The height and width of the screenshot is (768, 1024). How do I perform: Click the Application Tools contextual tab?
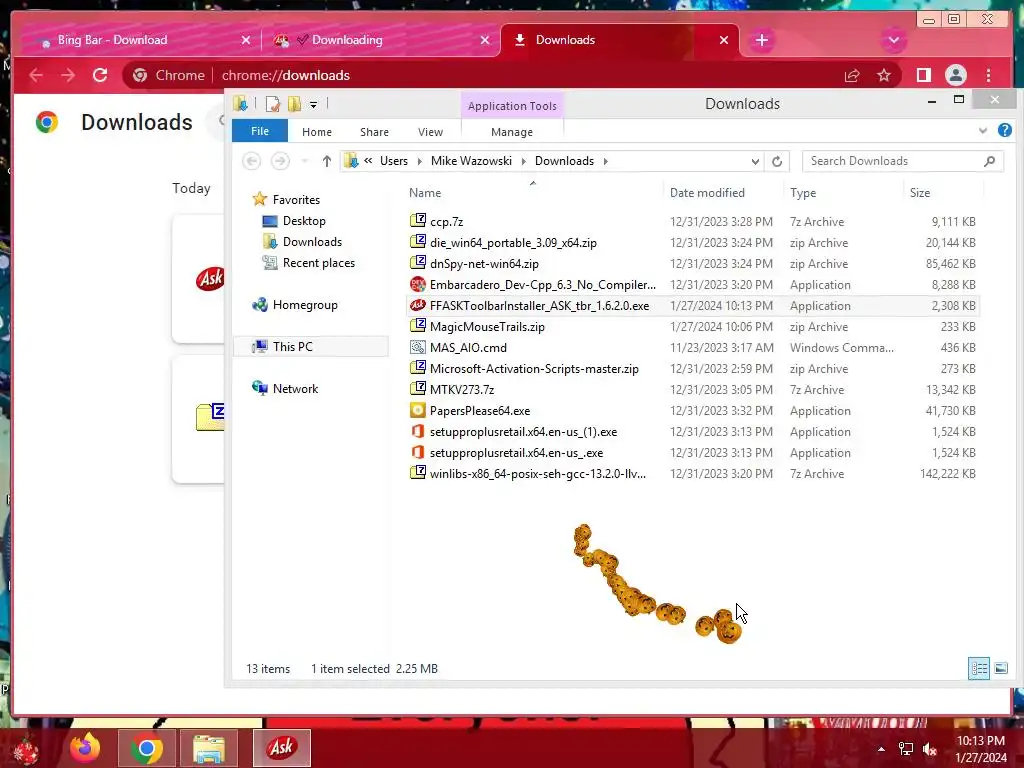click(512, 106)
